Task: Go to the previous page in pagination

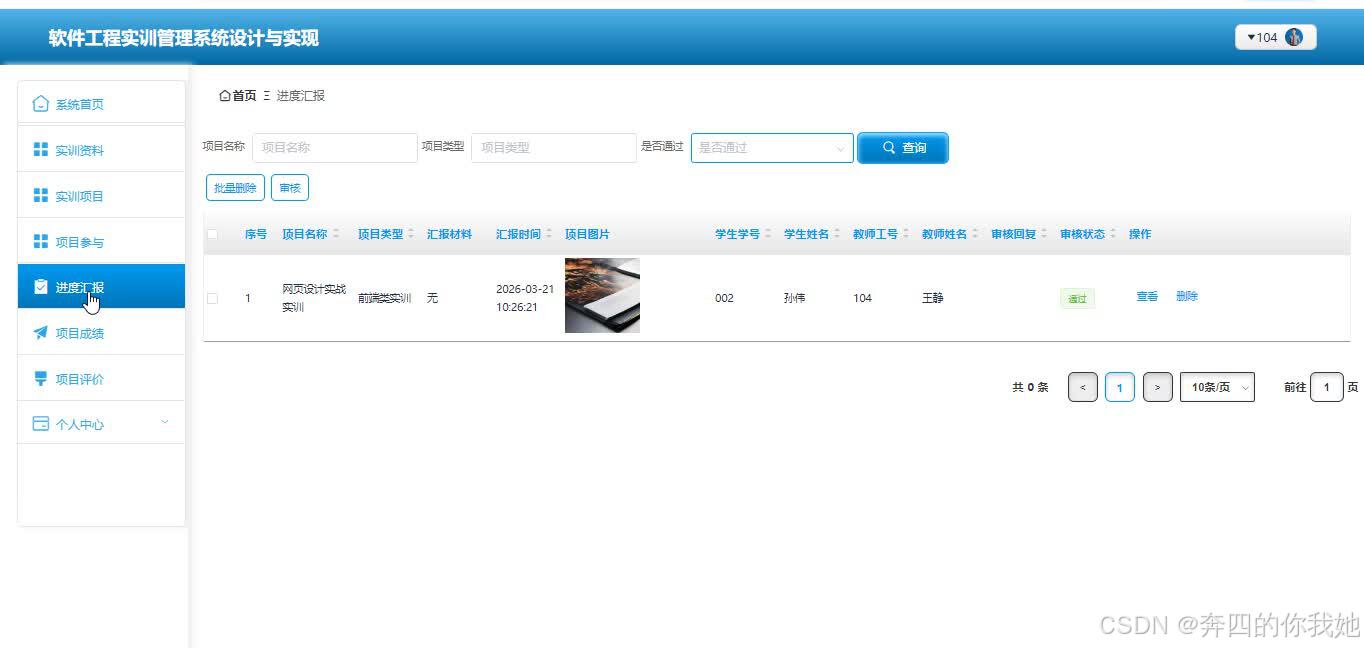Action: point(1083,387)
